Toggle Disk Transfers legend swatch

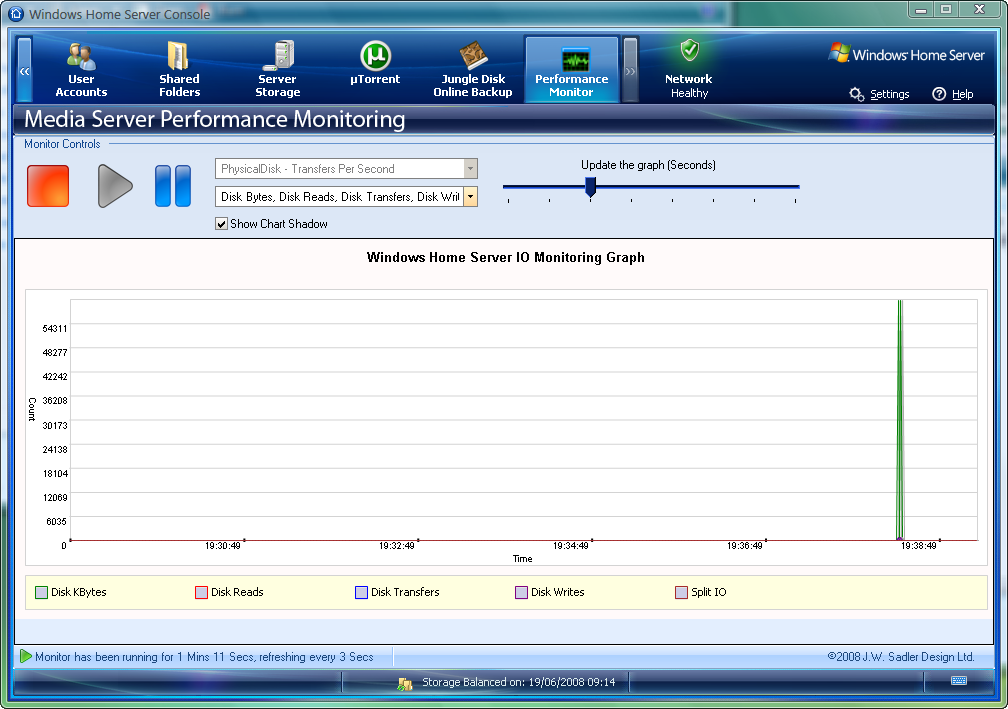pyautogui.click(x=361, y=592)
